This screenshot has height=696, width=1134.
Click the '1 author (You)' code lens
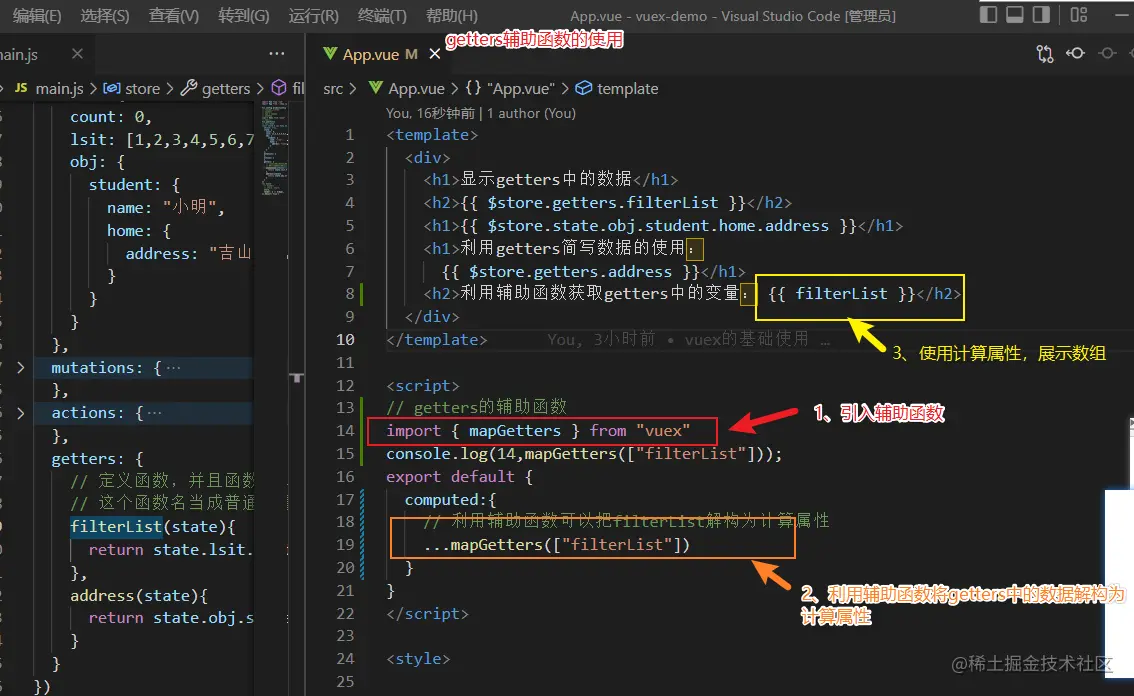coord(532,113)
